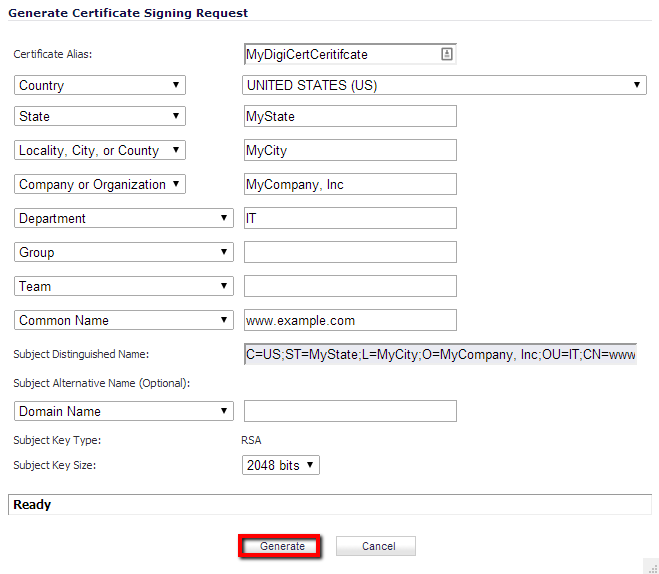Expand the Common Name dropdown
Image resolution: width=659 pixels, height=574 pixels.
tap(124, 321)
